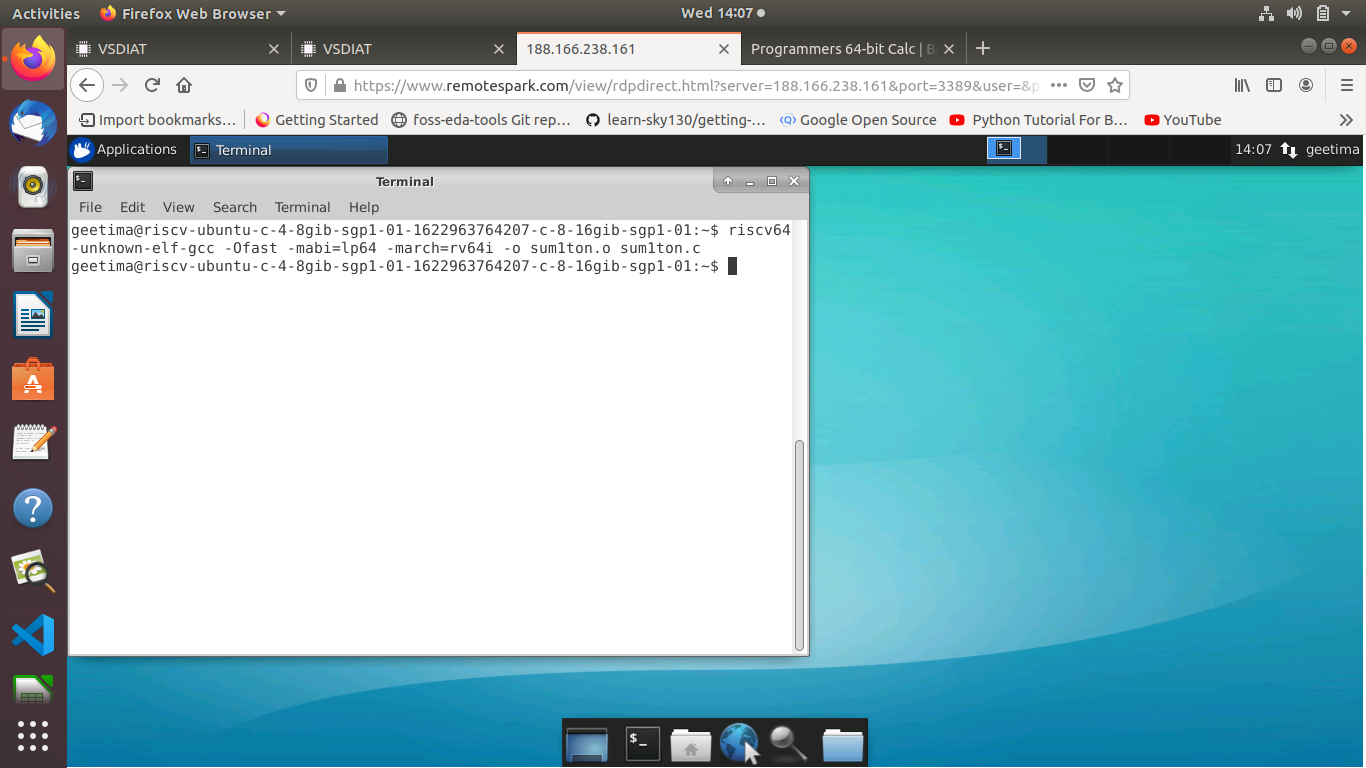Image resolution: width=1366 pixels, height=768 pixels.
Task: Open page actions three-dot menu
Action: (1059, 86)
